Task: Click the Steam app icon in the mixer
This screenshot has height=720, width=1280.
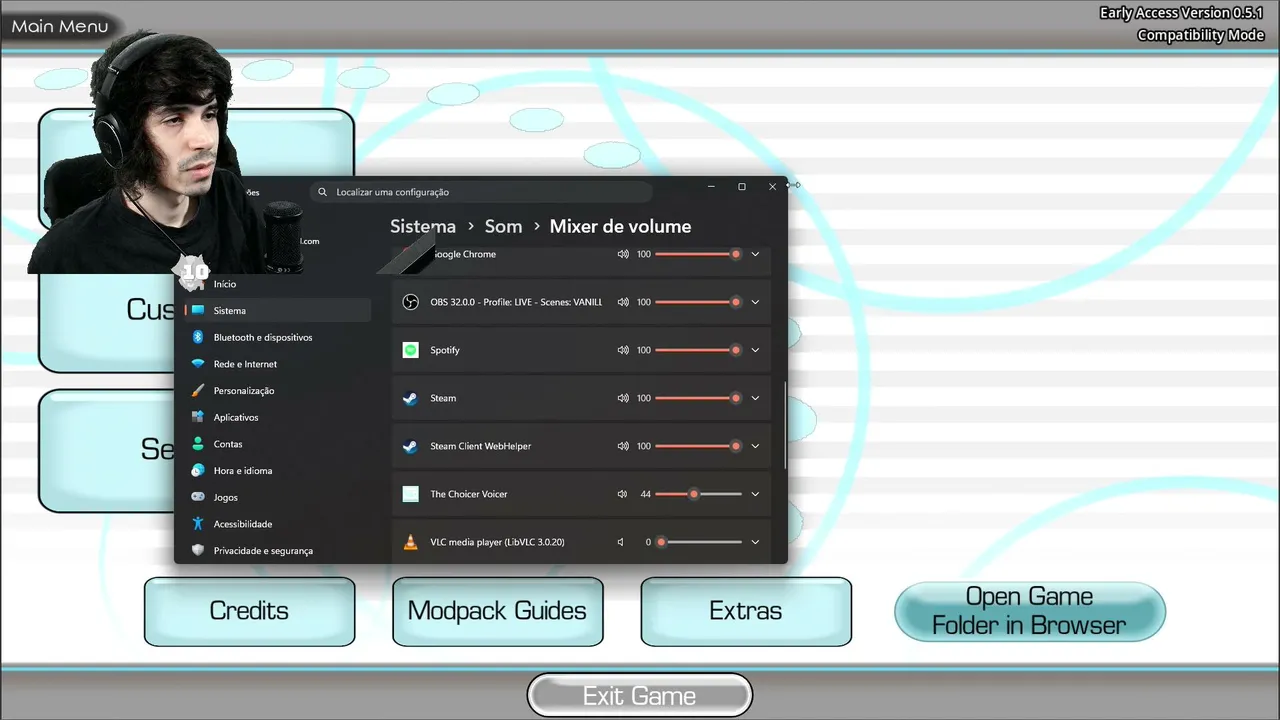Action: click(410, 398)
